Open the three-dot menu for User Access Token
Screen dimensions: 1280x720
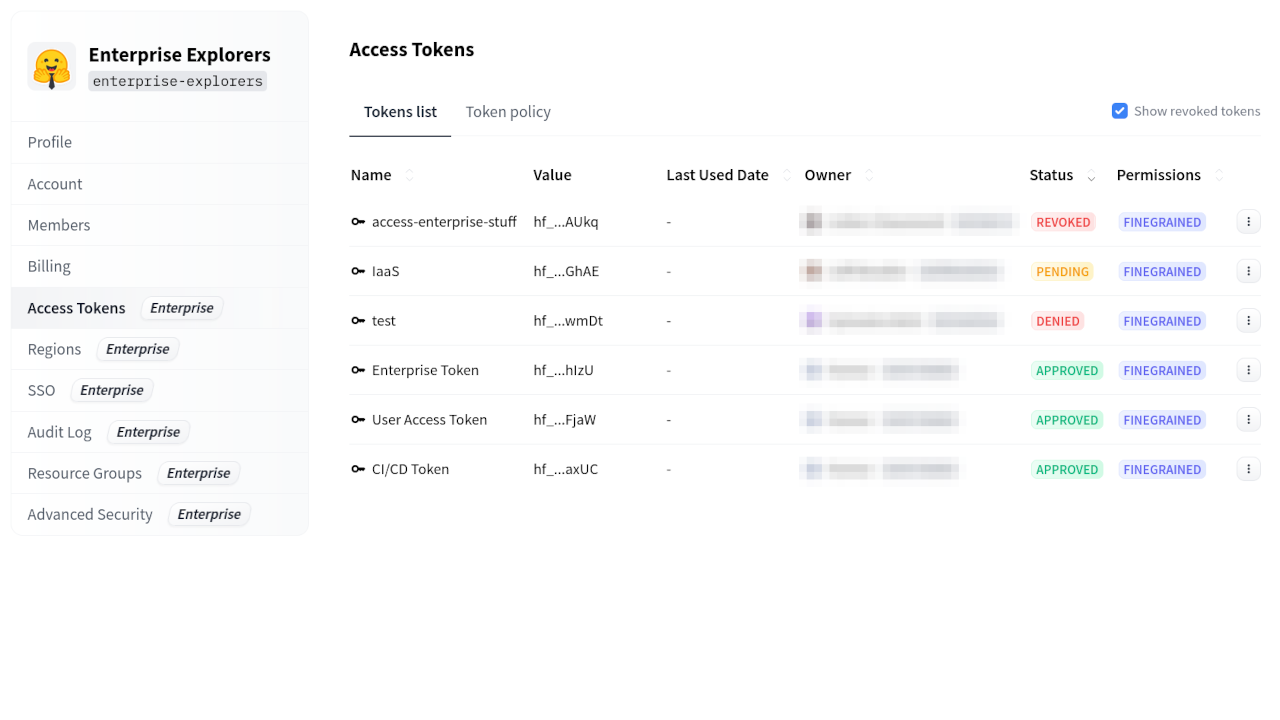pyautogui.click(x=1248, y=419)
